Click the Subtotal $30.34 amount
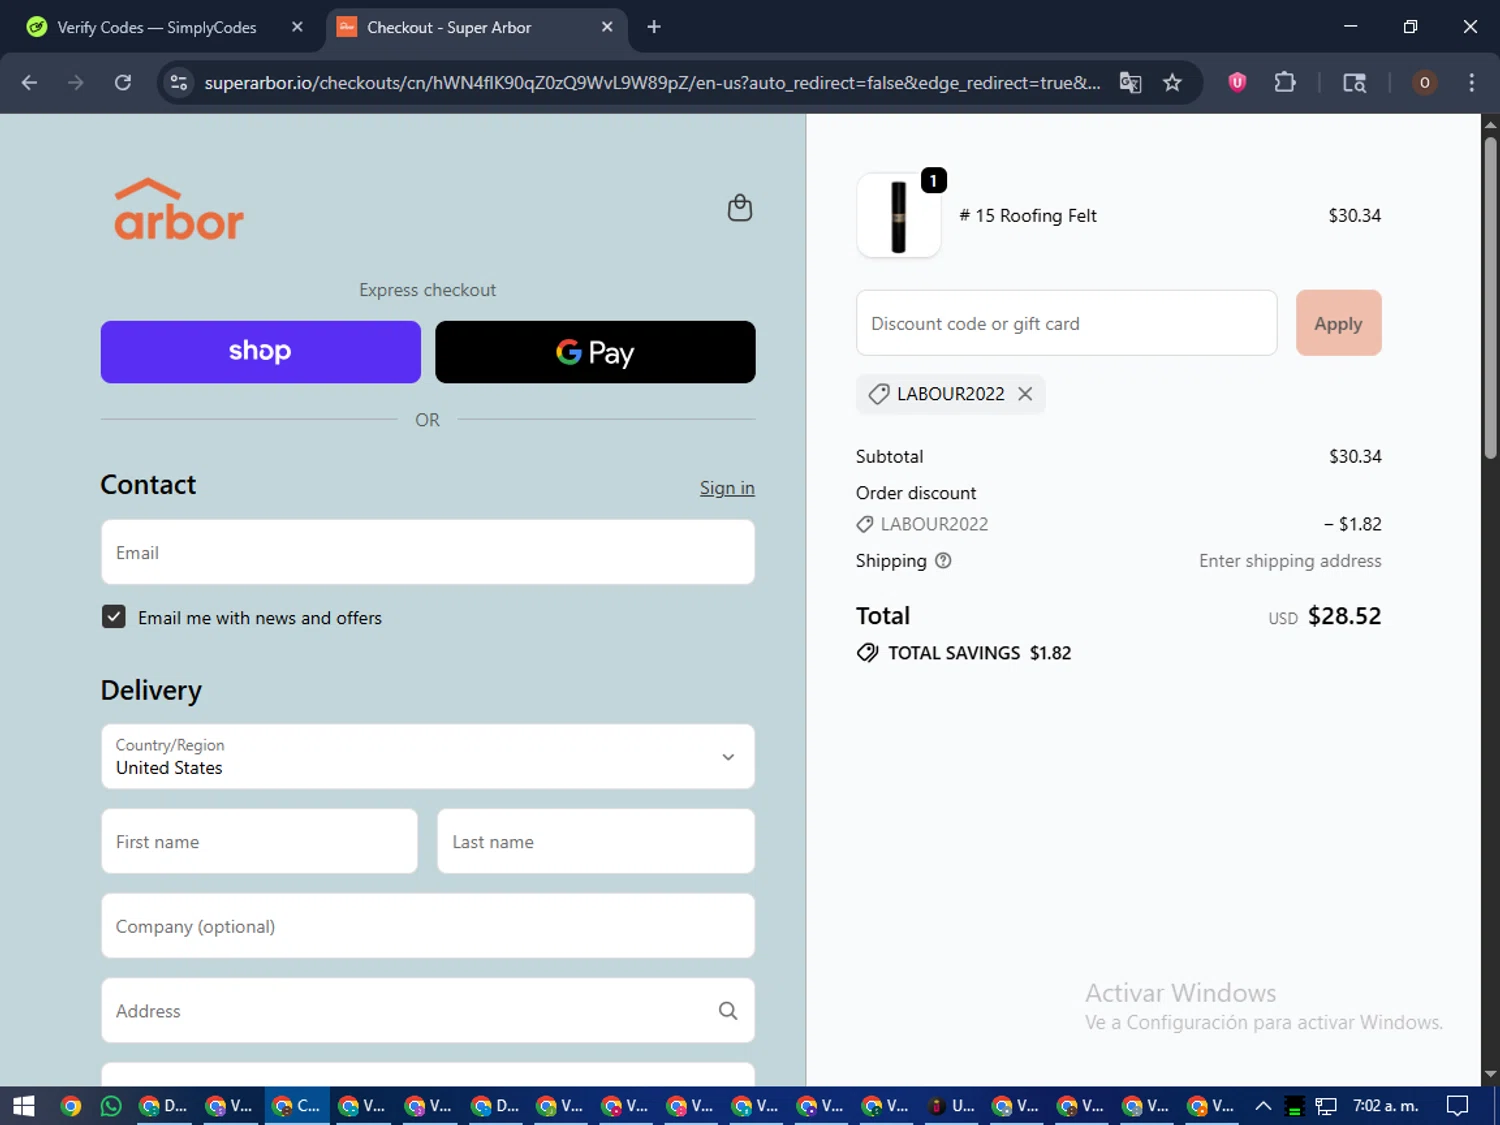The width and height of the screenshot is (1500, 1125). click(1355, 457)
